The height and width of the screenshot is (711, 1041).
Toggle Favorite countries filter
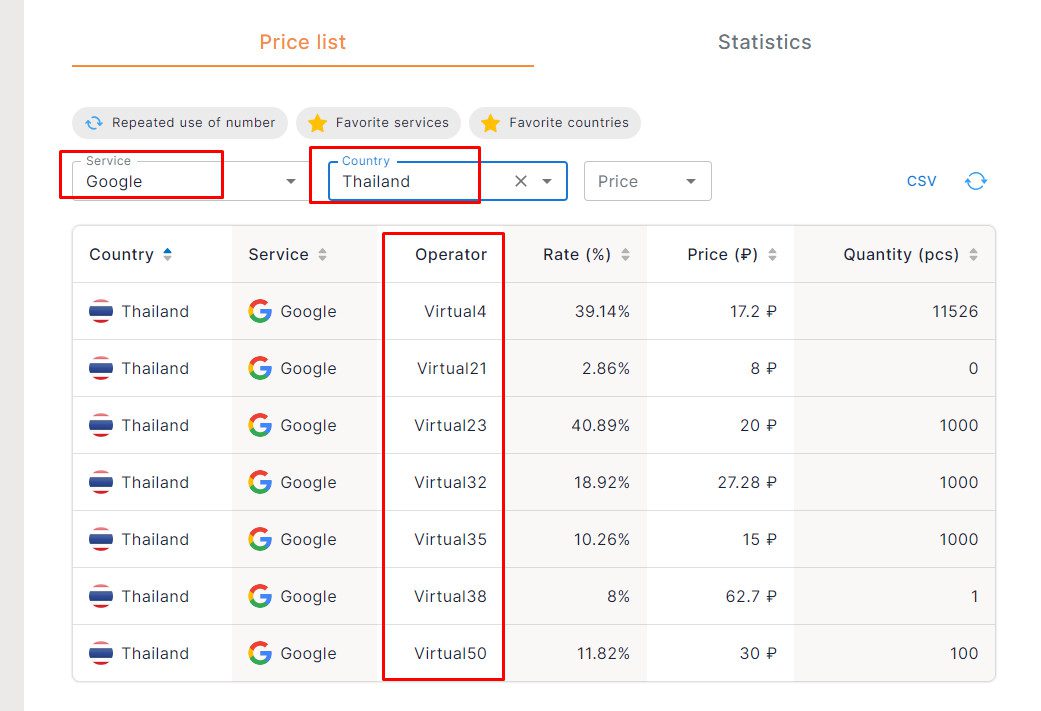tap(555, 123)
